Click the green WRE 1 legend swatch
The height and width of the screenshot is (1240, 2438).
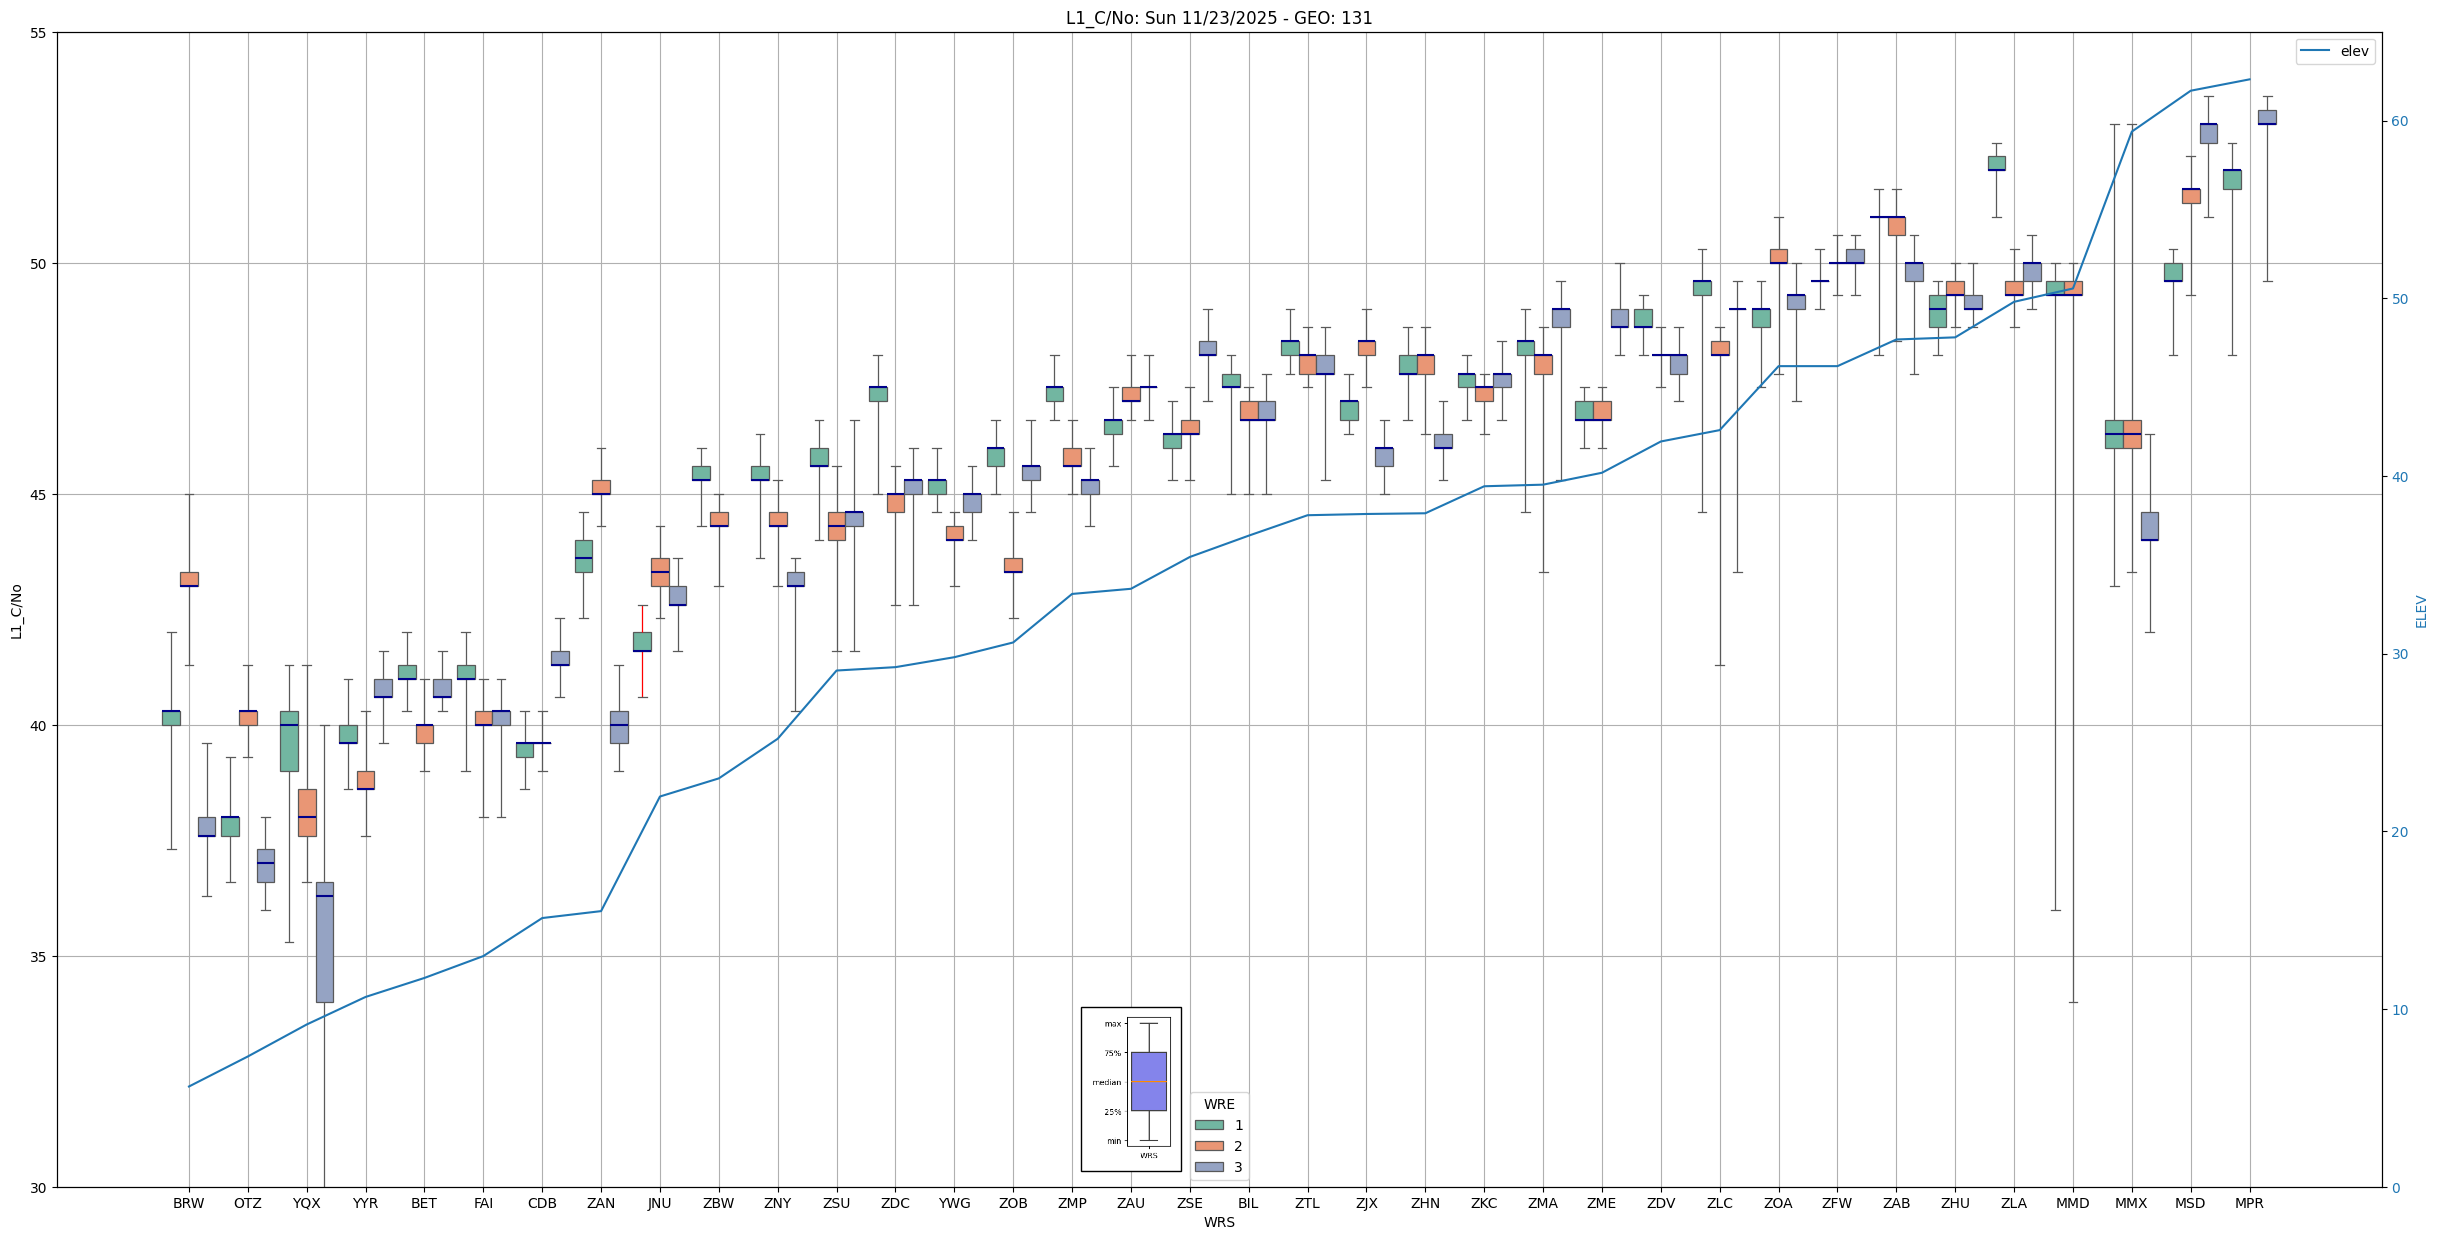(1209, 1125)
